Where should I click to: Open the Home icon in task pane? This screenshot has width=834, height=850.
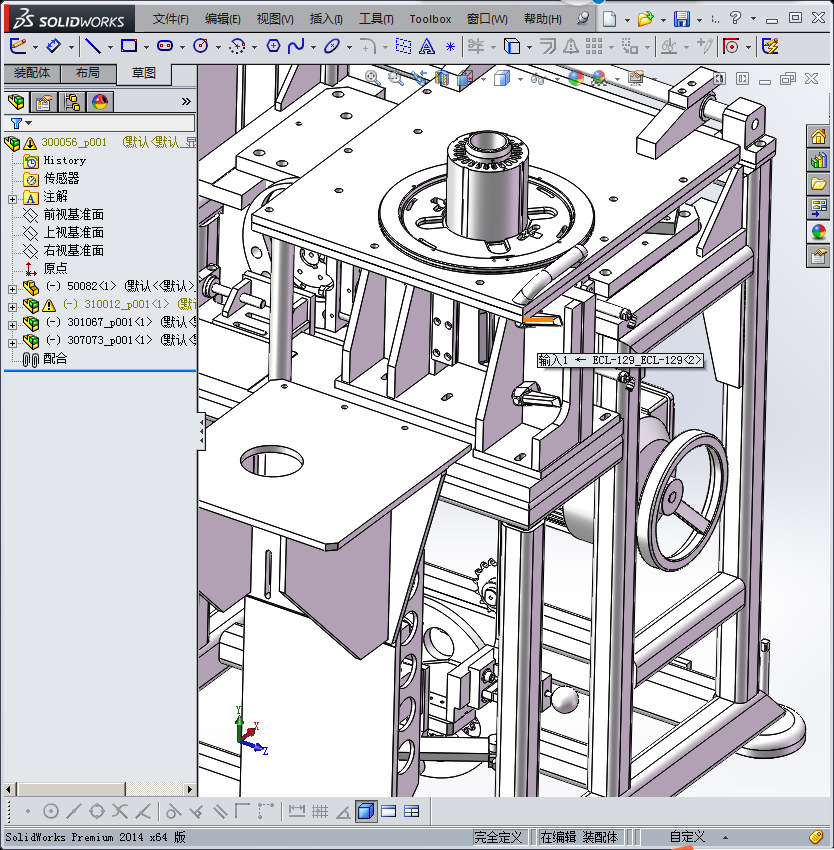pyautogui.click(x=819, y=137)
